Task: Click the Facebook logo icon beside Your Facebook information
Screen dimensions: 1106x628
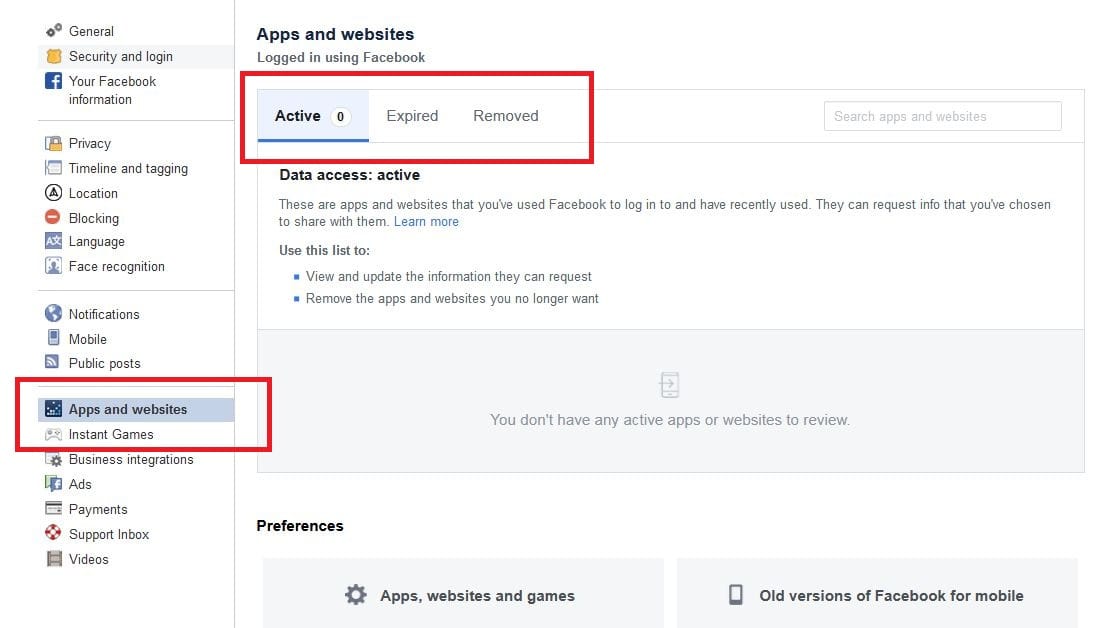Action: tap(54, 82)
